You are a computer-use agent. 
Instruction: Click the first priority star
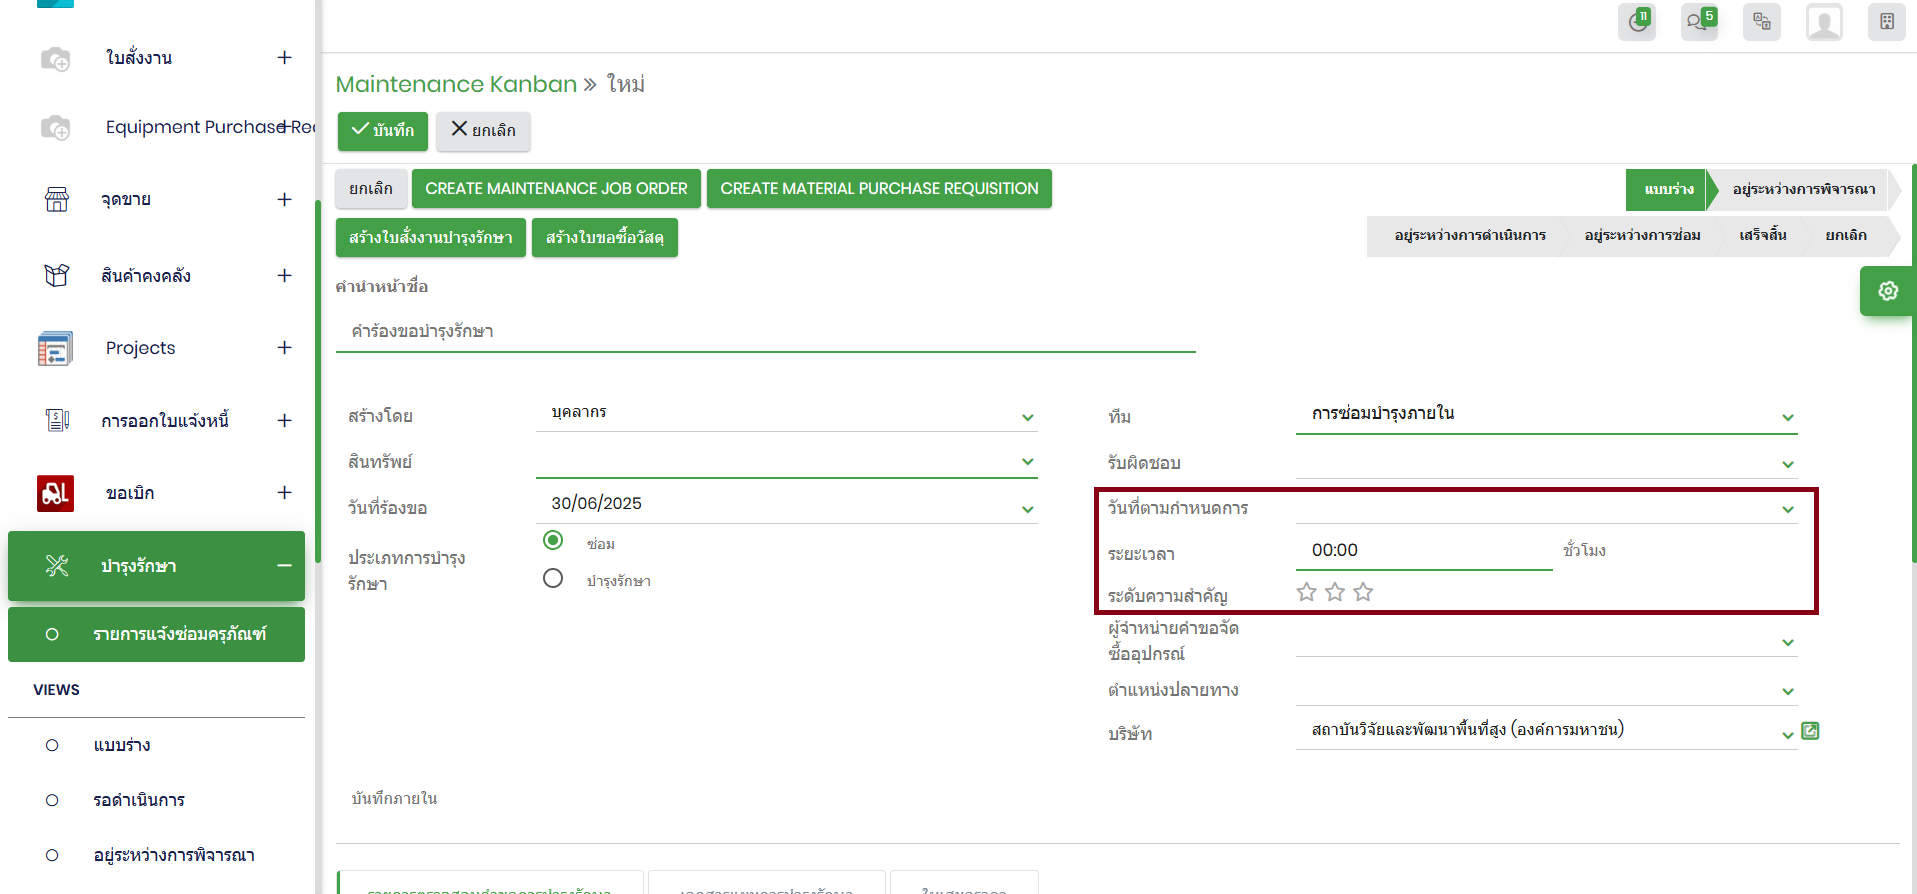click(1306, 593)
